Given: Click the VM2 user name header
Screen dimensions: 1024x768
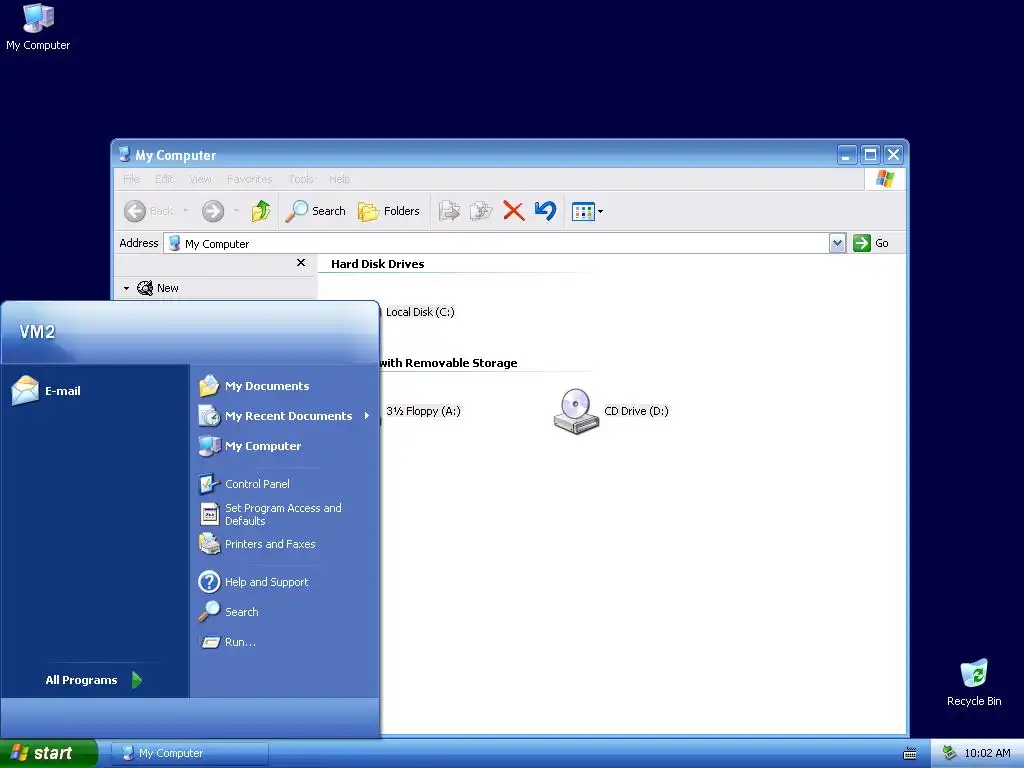Looking at the screenshot, I should click(x=37, y=332).
